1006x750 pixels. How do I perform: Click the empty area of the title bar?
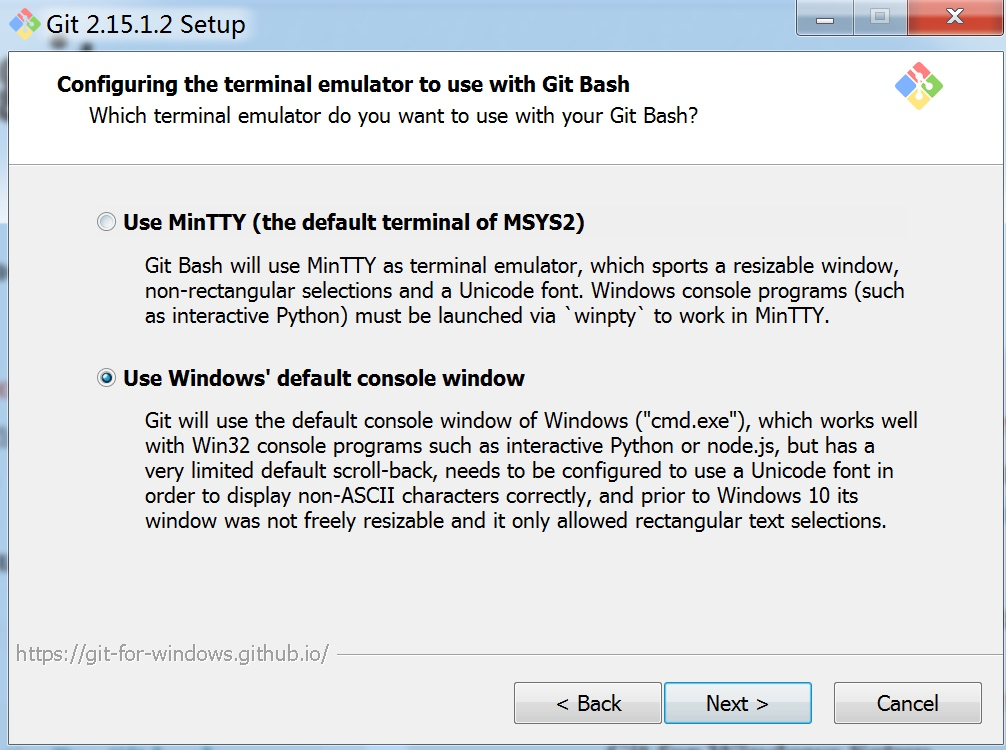[520, 23]
